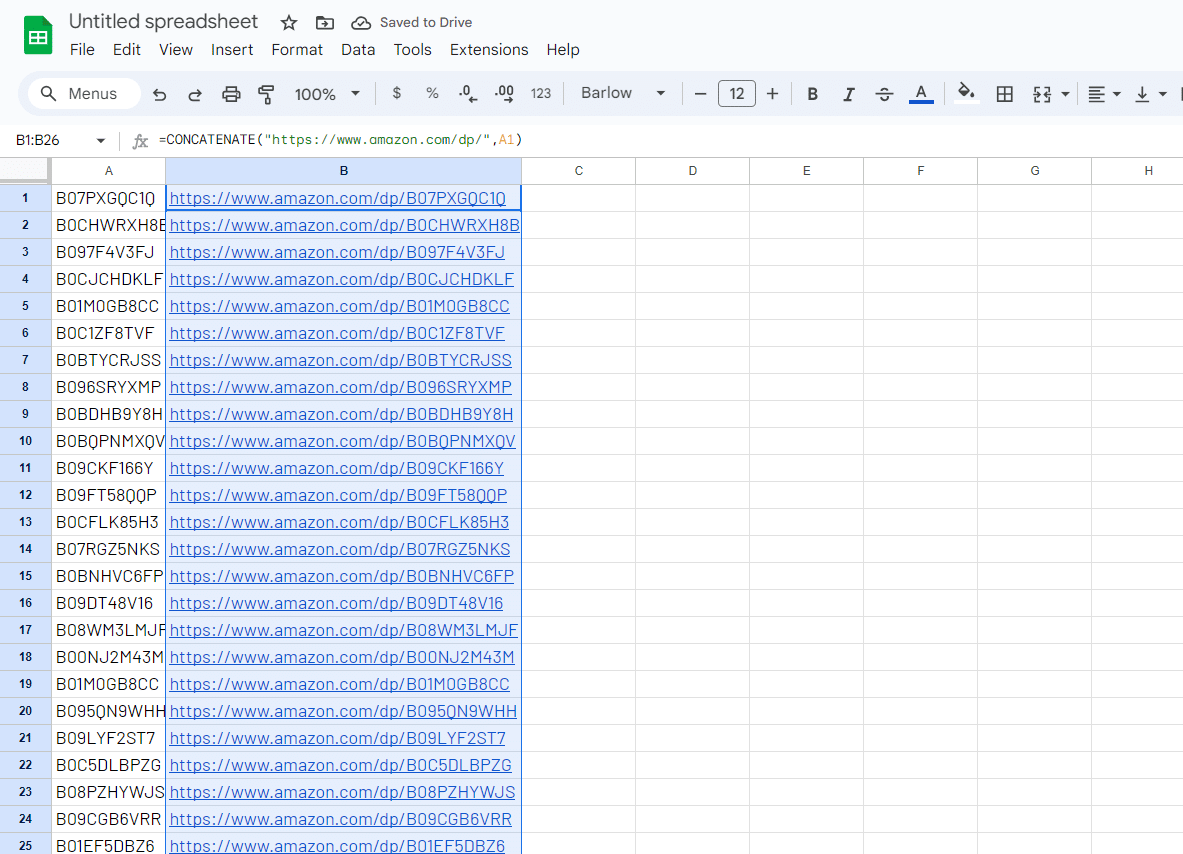The width and height of the screenshot is (1183, 854).
Task: Click the font size input field
Action: point(736,94)
